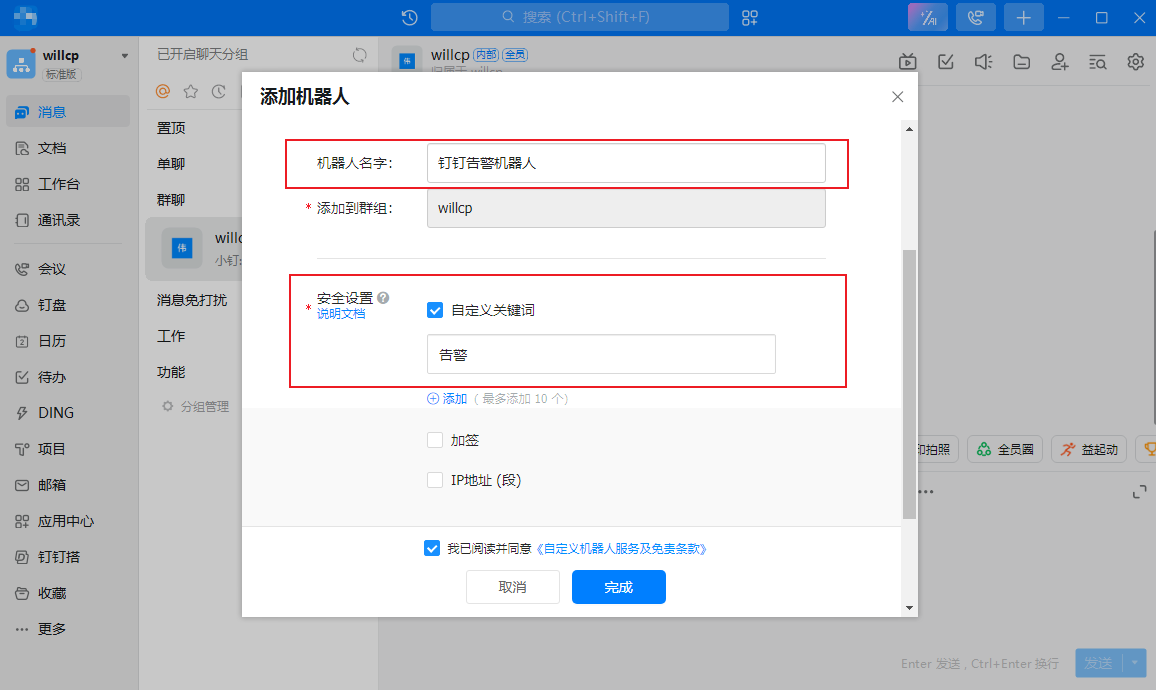Uncheck the 自定义关键词 checkbox
The height and width of the screenshot is (690, 1156).
pos(435,310)
